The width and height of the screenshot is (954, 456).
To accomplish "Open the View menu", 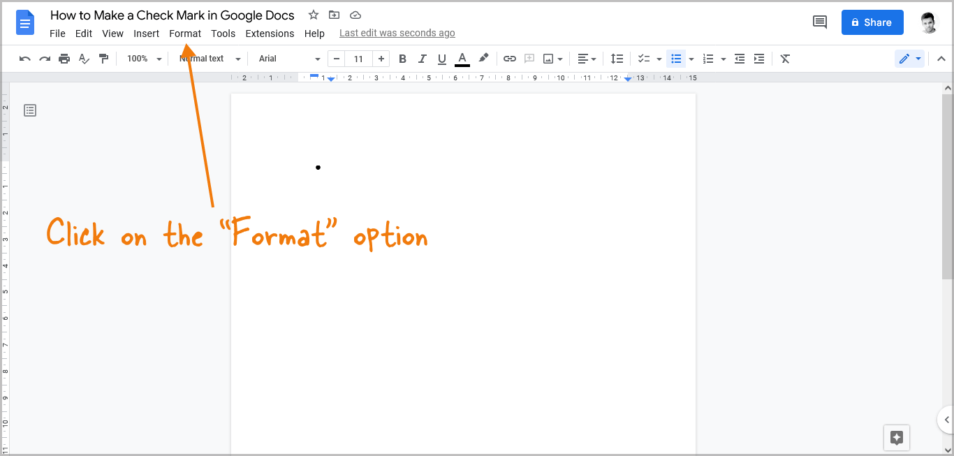I will [x=113, y=33].
